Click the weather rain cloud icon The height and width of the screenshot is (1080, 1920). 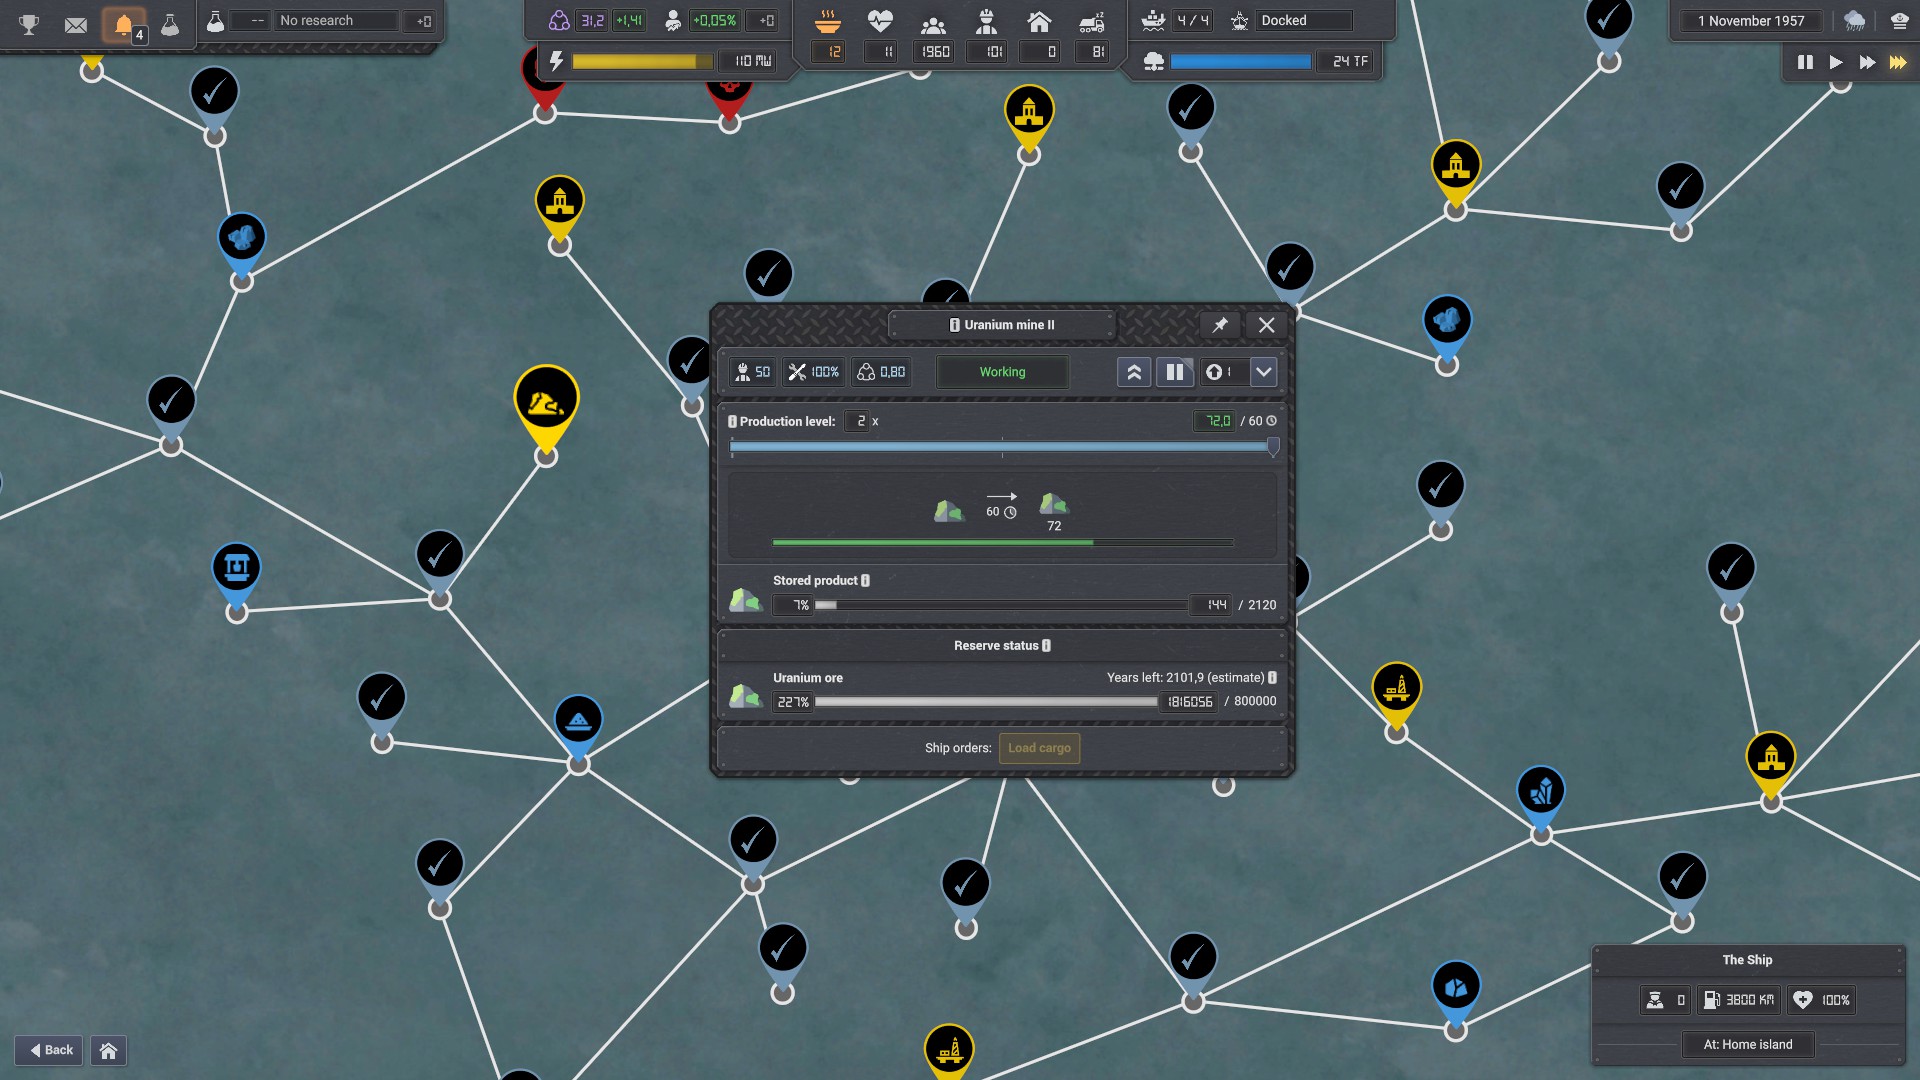(x=1855, y=20)
